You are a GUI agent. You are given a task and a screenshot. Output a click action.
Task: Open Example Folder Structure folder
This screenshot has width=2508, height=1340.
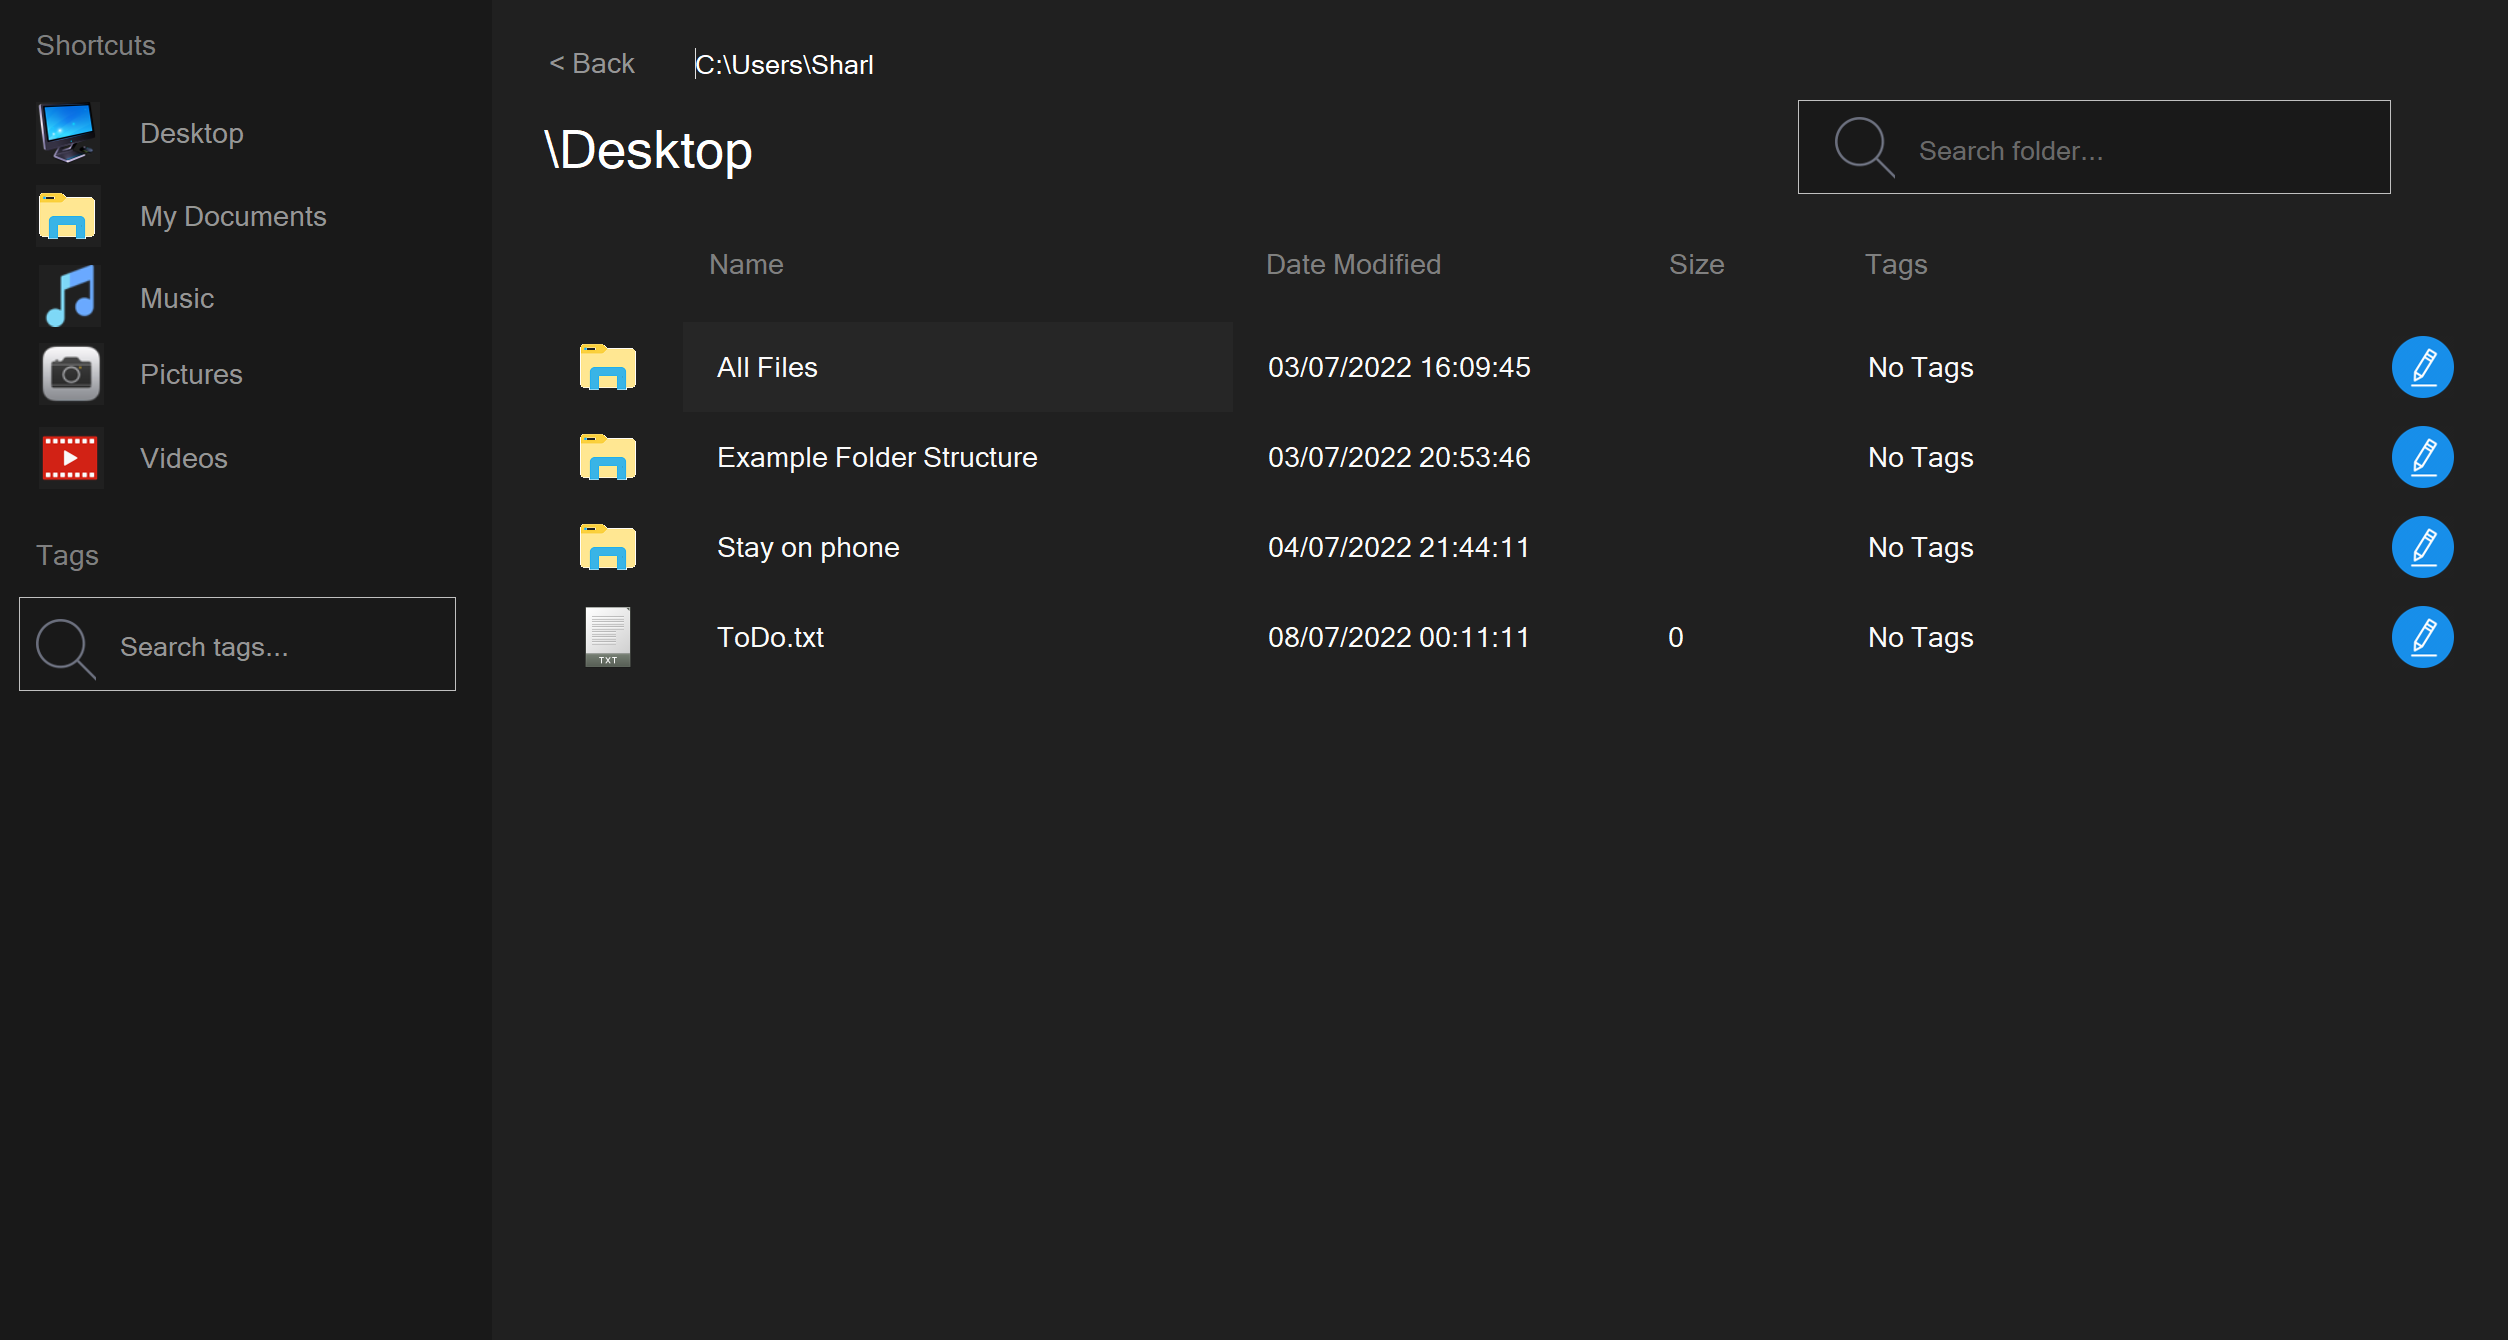coord(876,457)
